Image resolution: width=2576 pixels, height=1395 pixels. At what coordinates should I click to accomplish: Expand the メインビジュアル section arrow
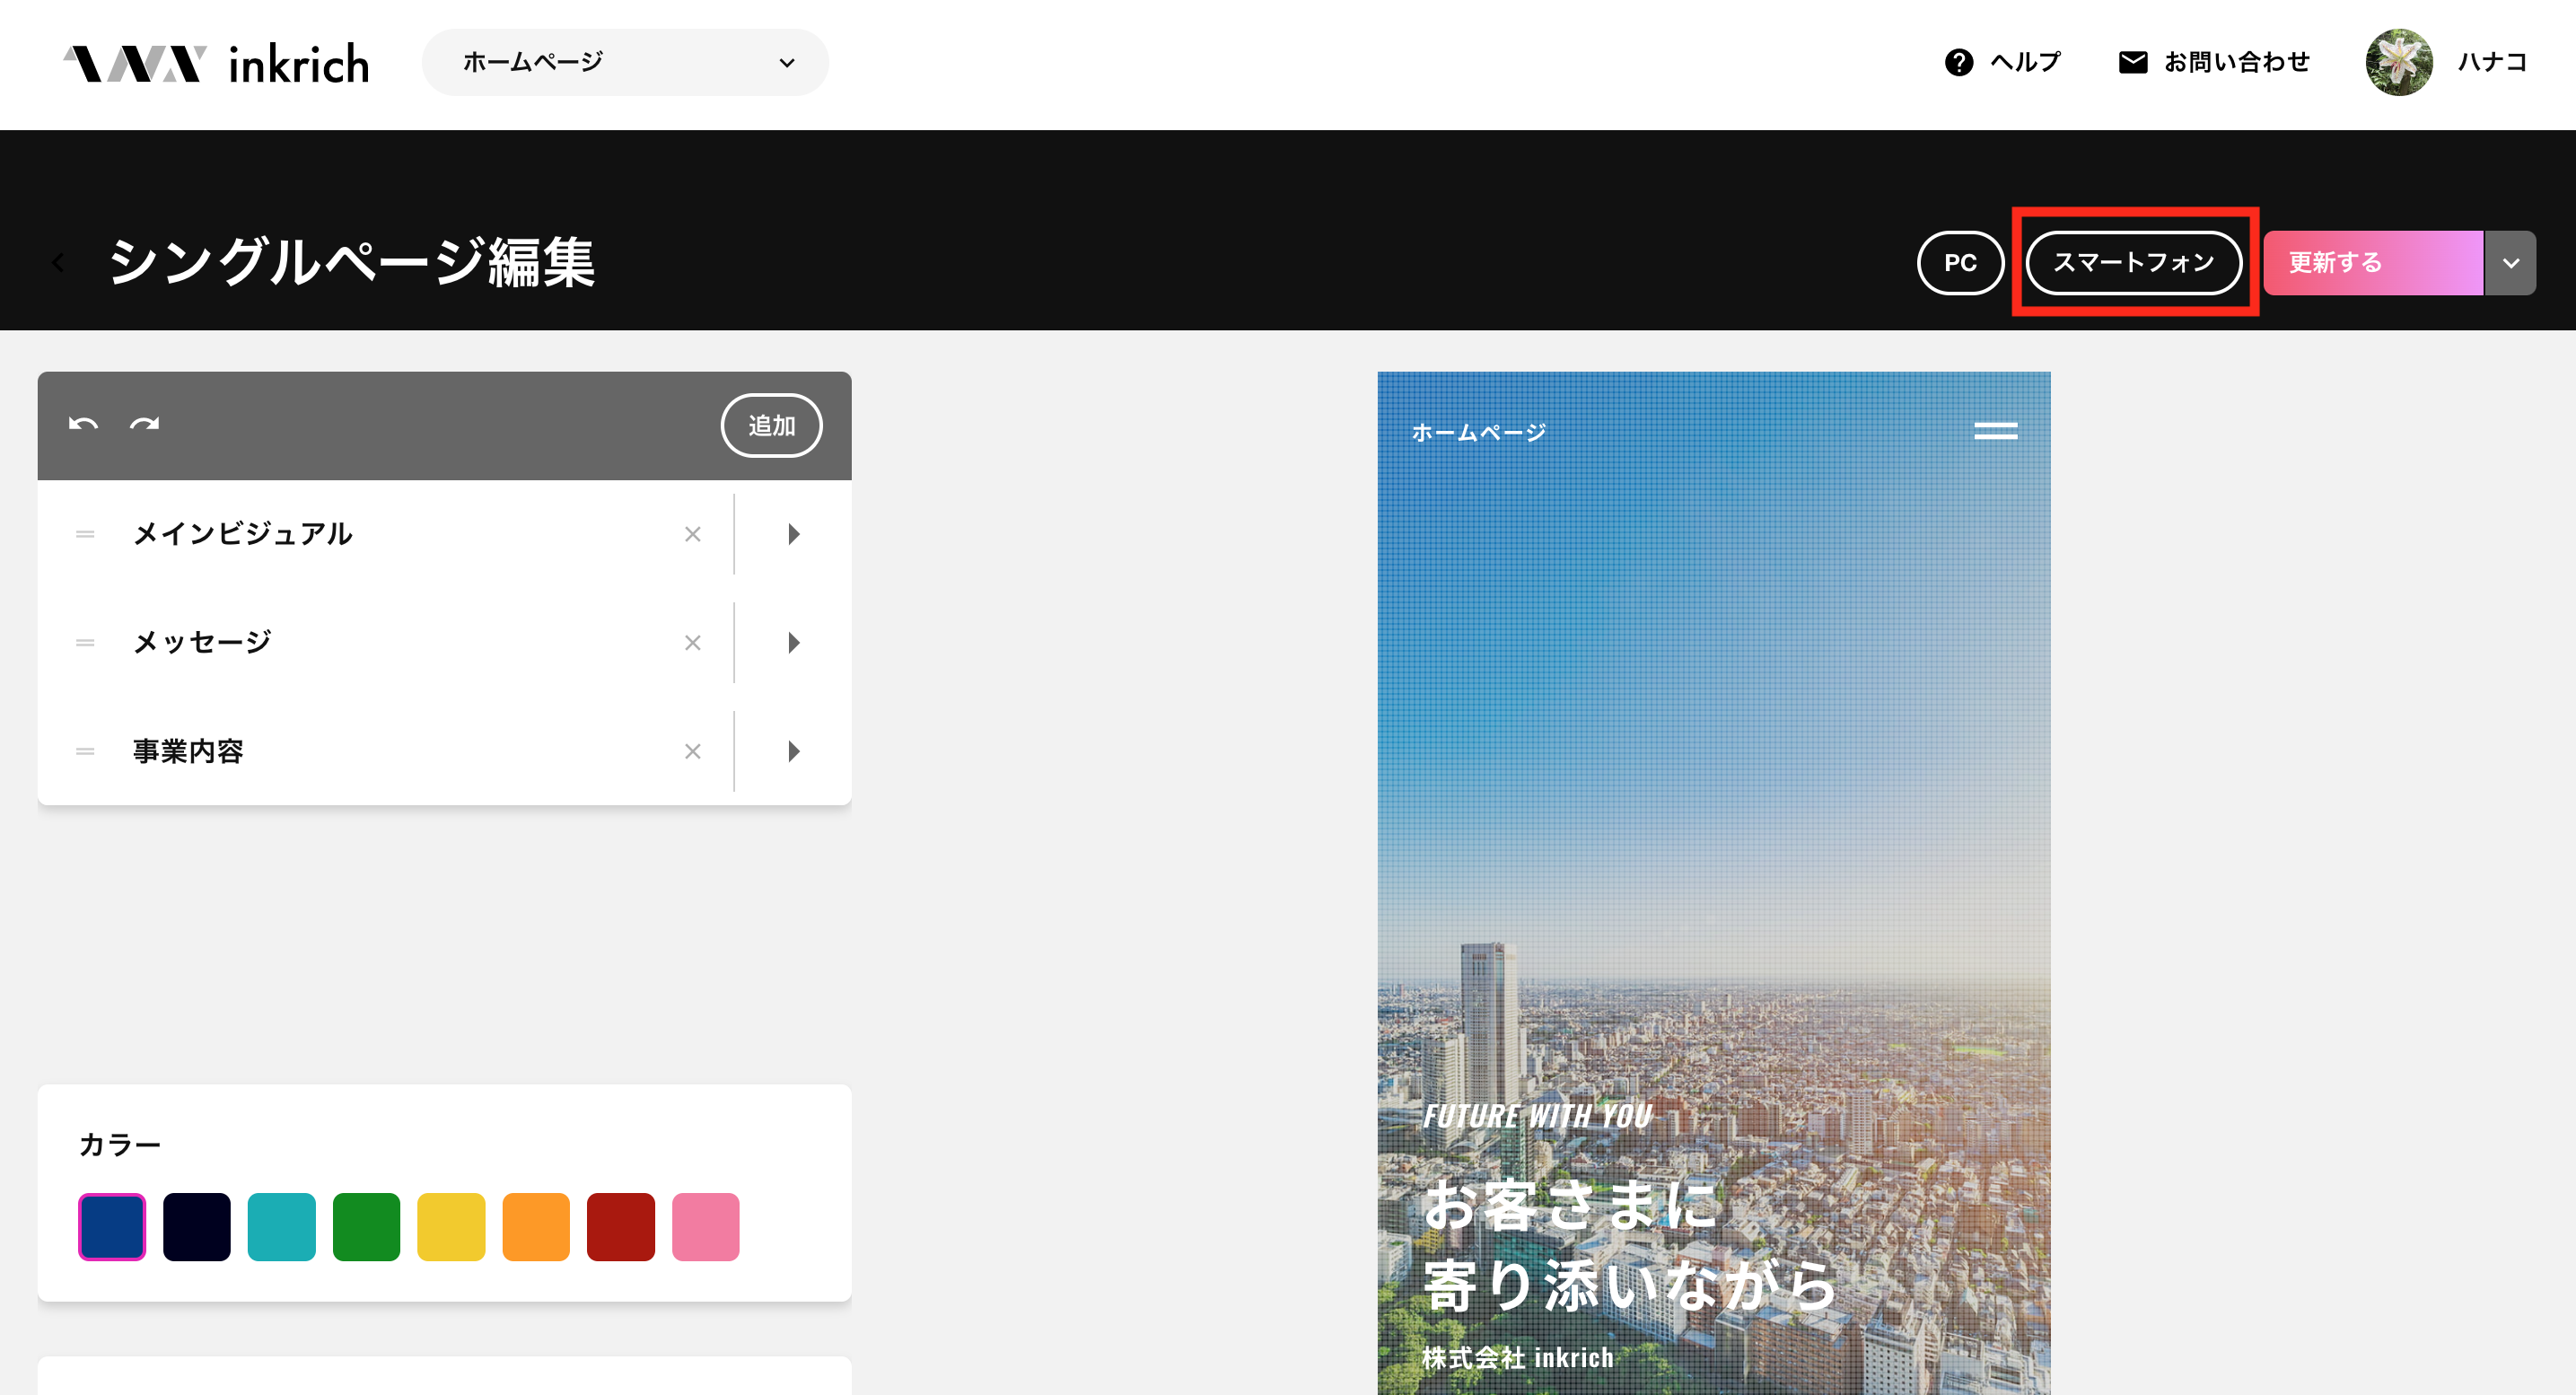(793, 534)
